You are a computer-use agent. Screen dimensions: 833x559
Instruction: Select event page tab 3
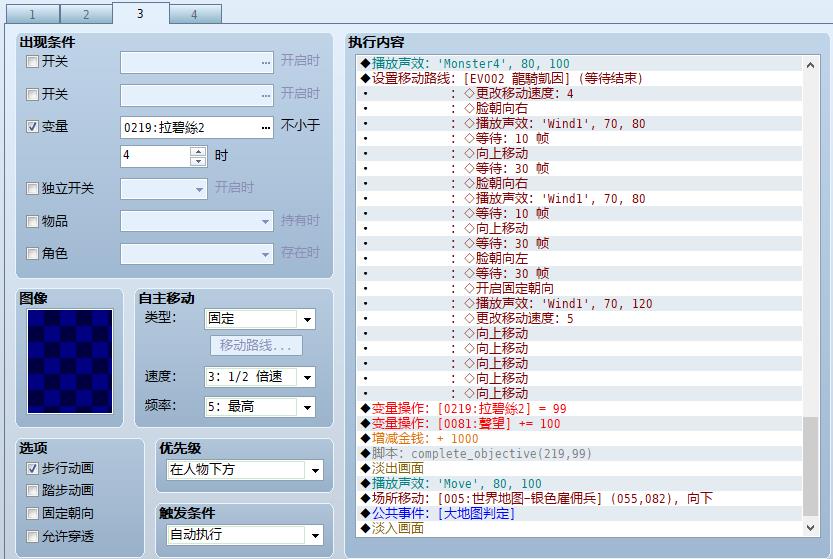tap(141, 13)
